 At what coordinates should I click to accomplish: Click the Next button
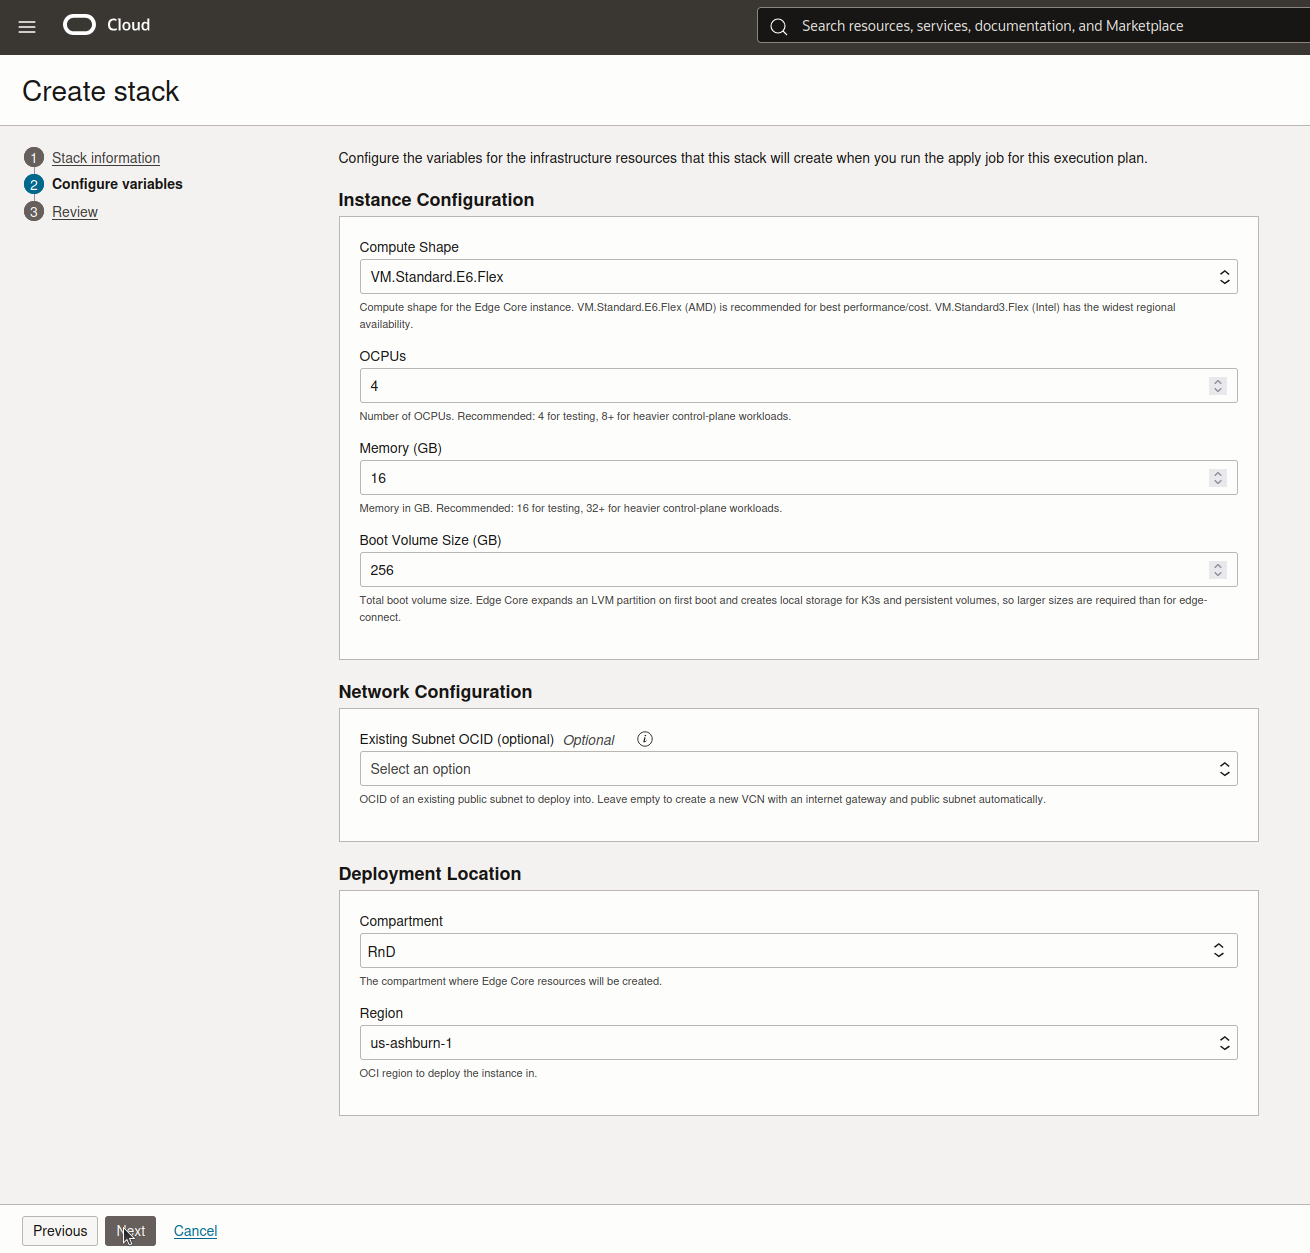coord(130,1231)
